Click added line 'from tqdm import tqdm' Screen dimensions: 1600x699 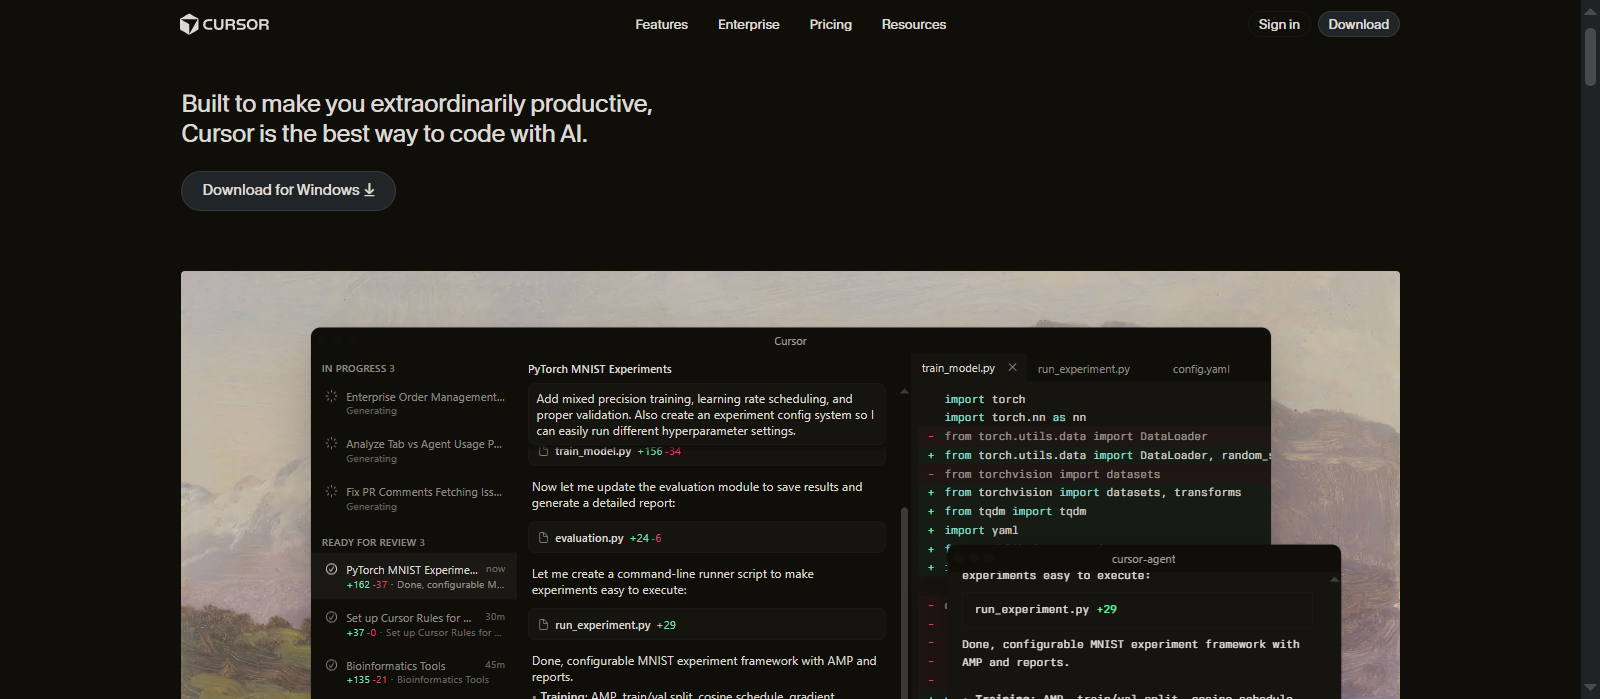1015,511
